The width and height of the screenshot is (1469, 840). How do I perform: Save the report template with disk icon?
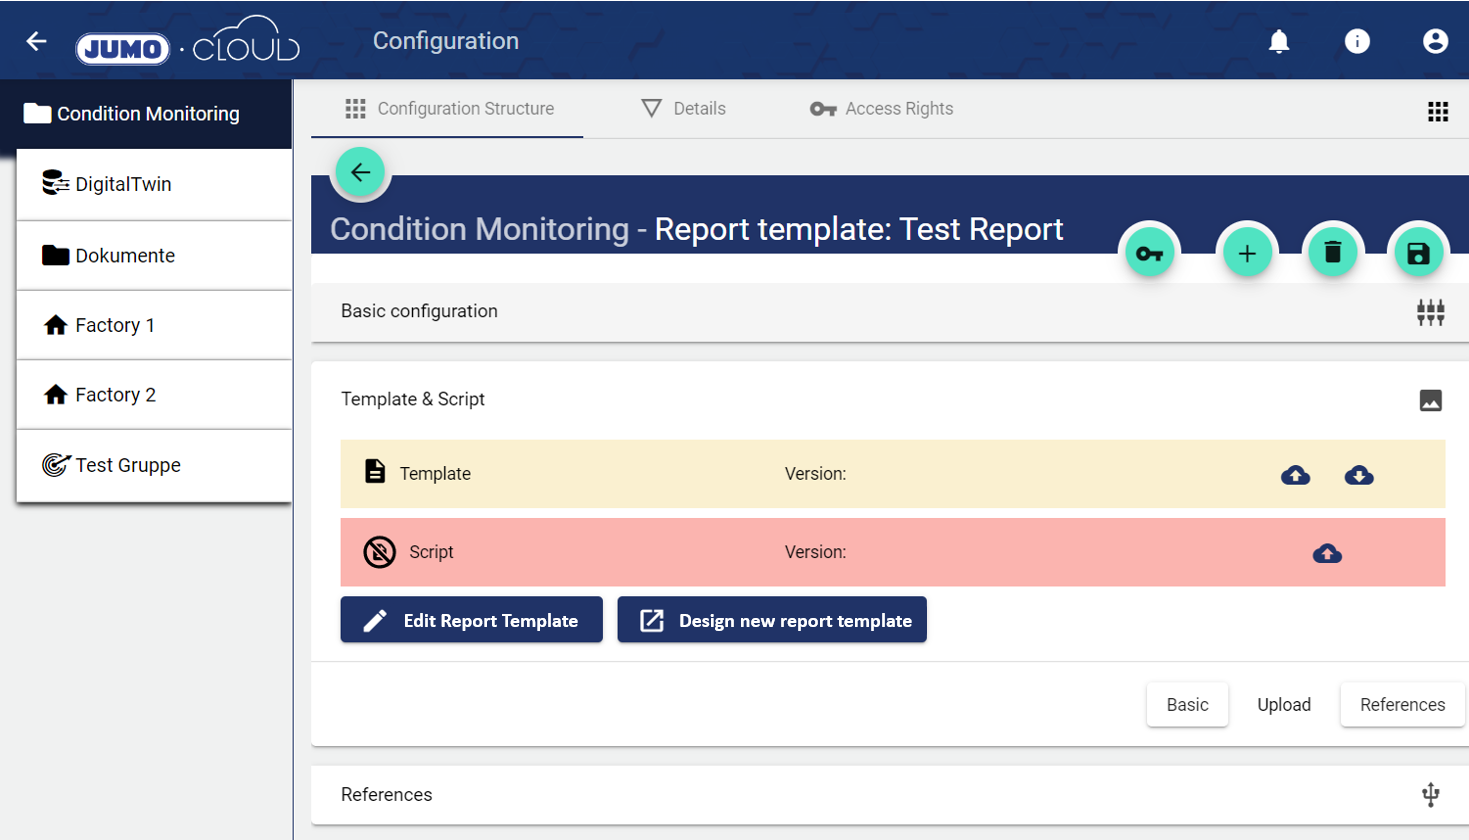pyautogui.click(x=1418, y=253)
